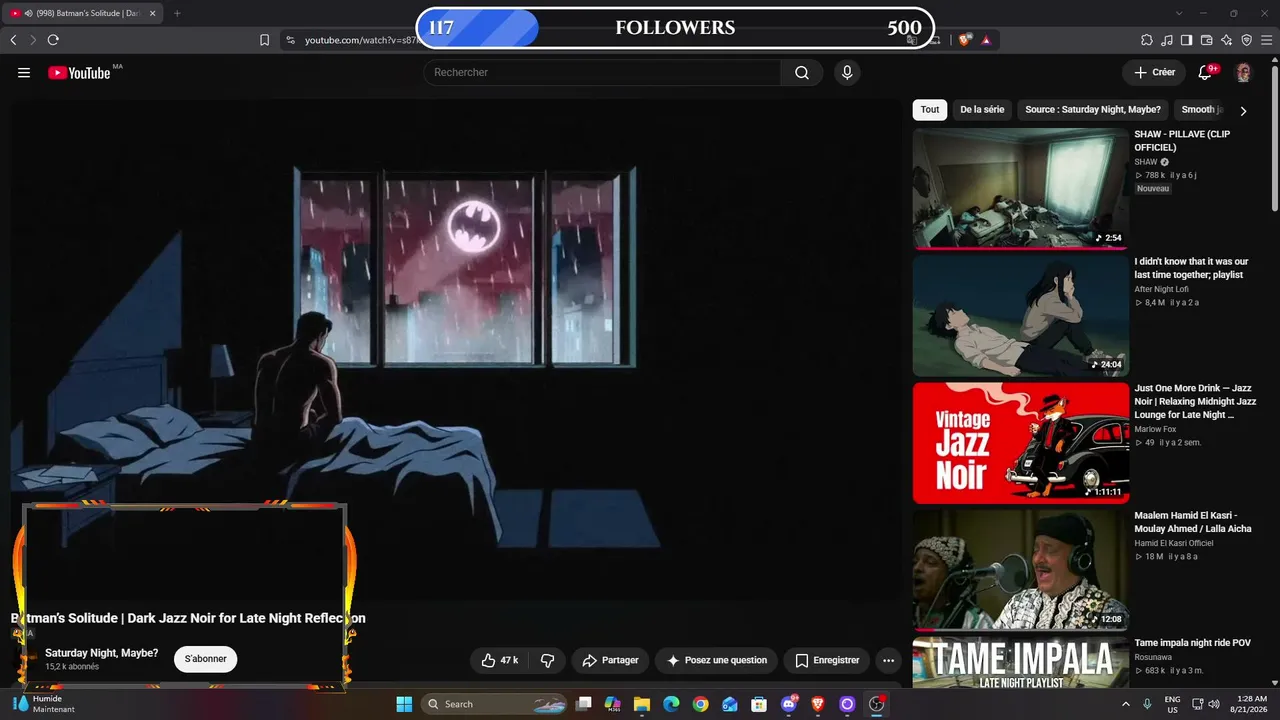Open File Explorer from the taskbar
This screenshot has width=1280, height=720.
tap(642, 704)
